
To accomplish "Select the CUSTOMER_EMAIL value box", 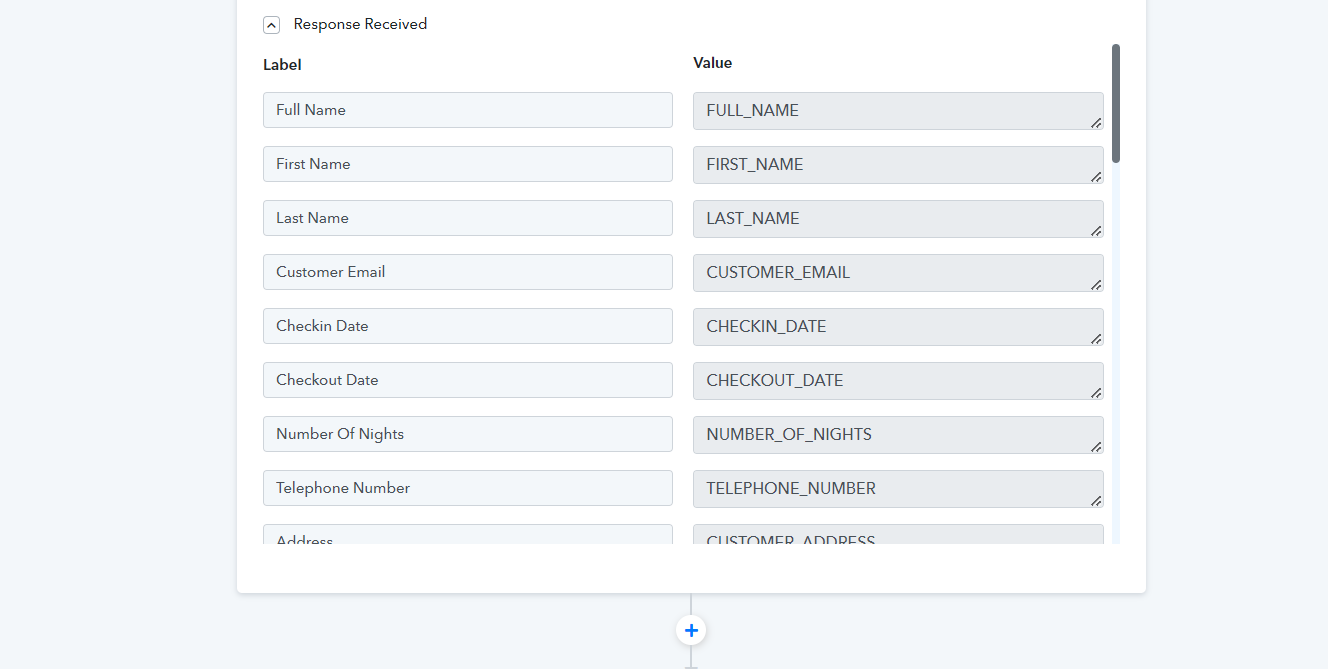I will tap(897, 273).
